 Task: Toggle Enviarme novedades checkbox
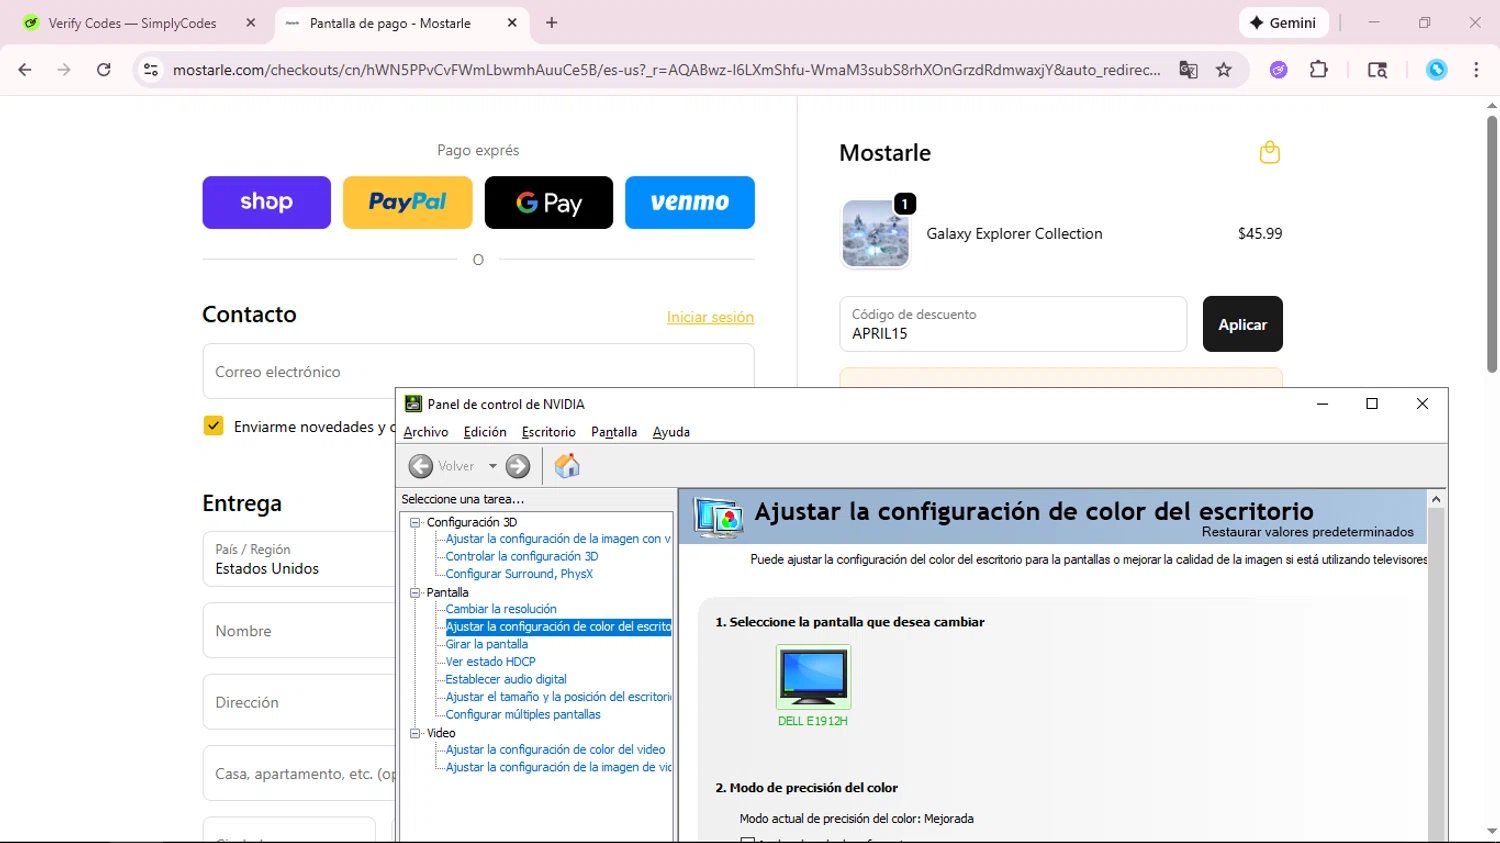click(x=213, y=426)
